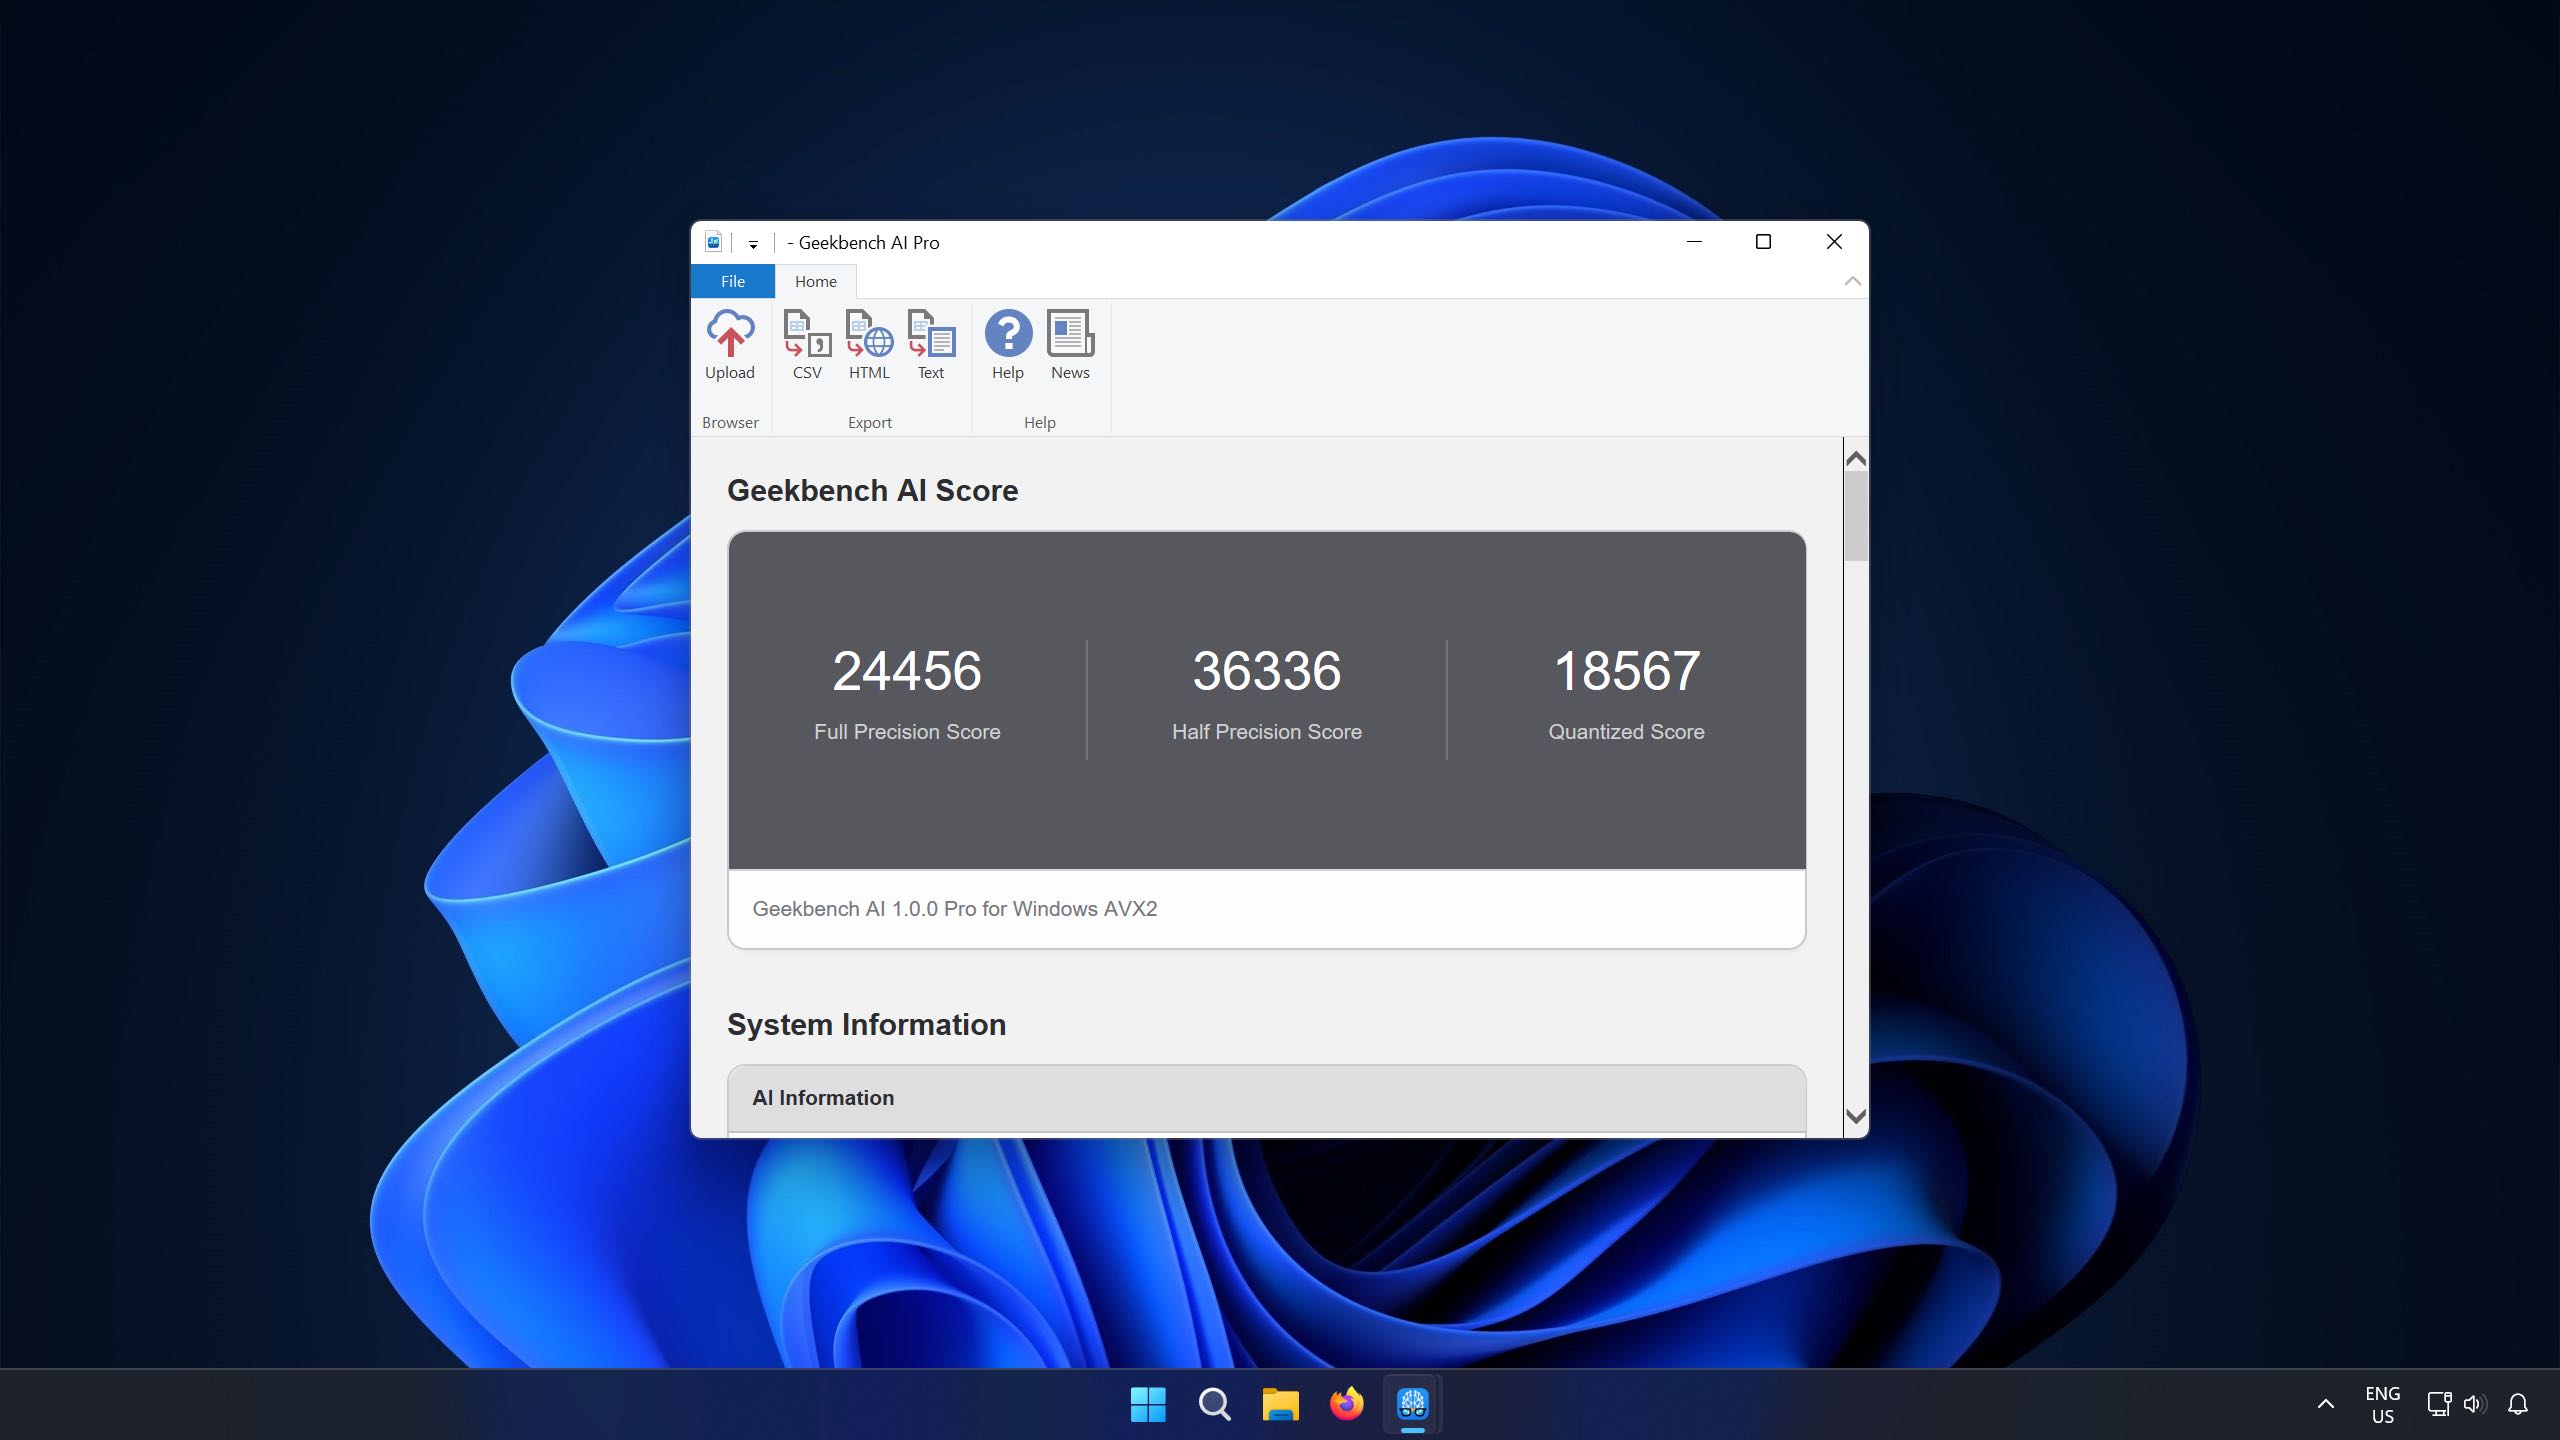
Task: Click the Export menu group label
Action: coord(869,422)
